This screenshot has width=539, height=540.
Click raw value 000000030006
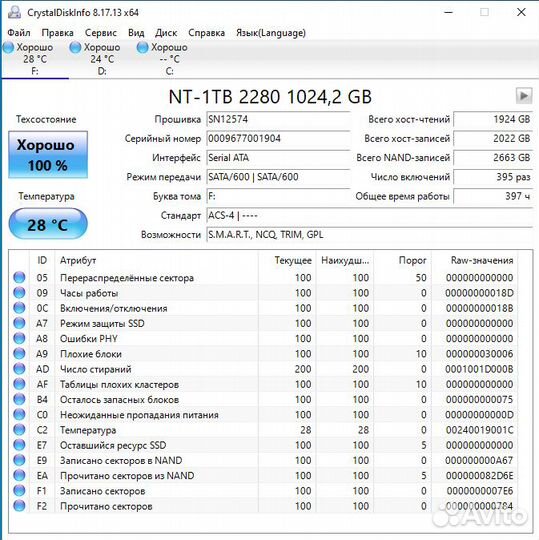point(479,354)
